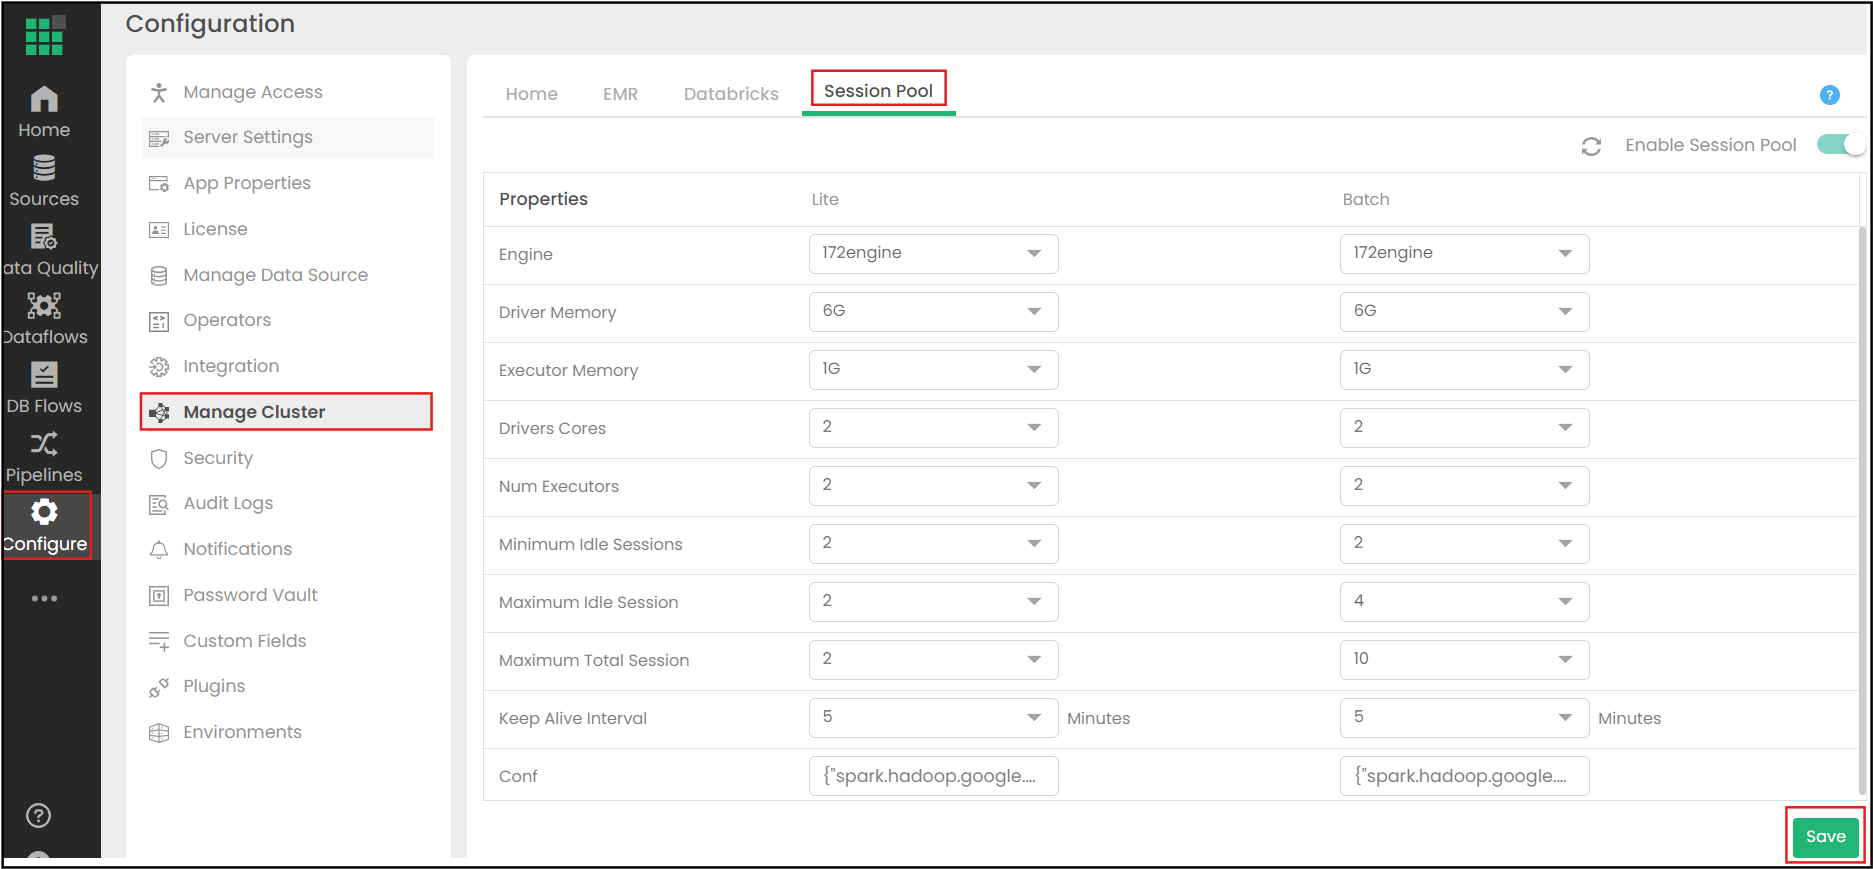Open Sources from the left navigation bar
The width and height of the screenshot is (1873, 869).
click(x=44, y=181)
